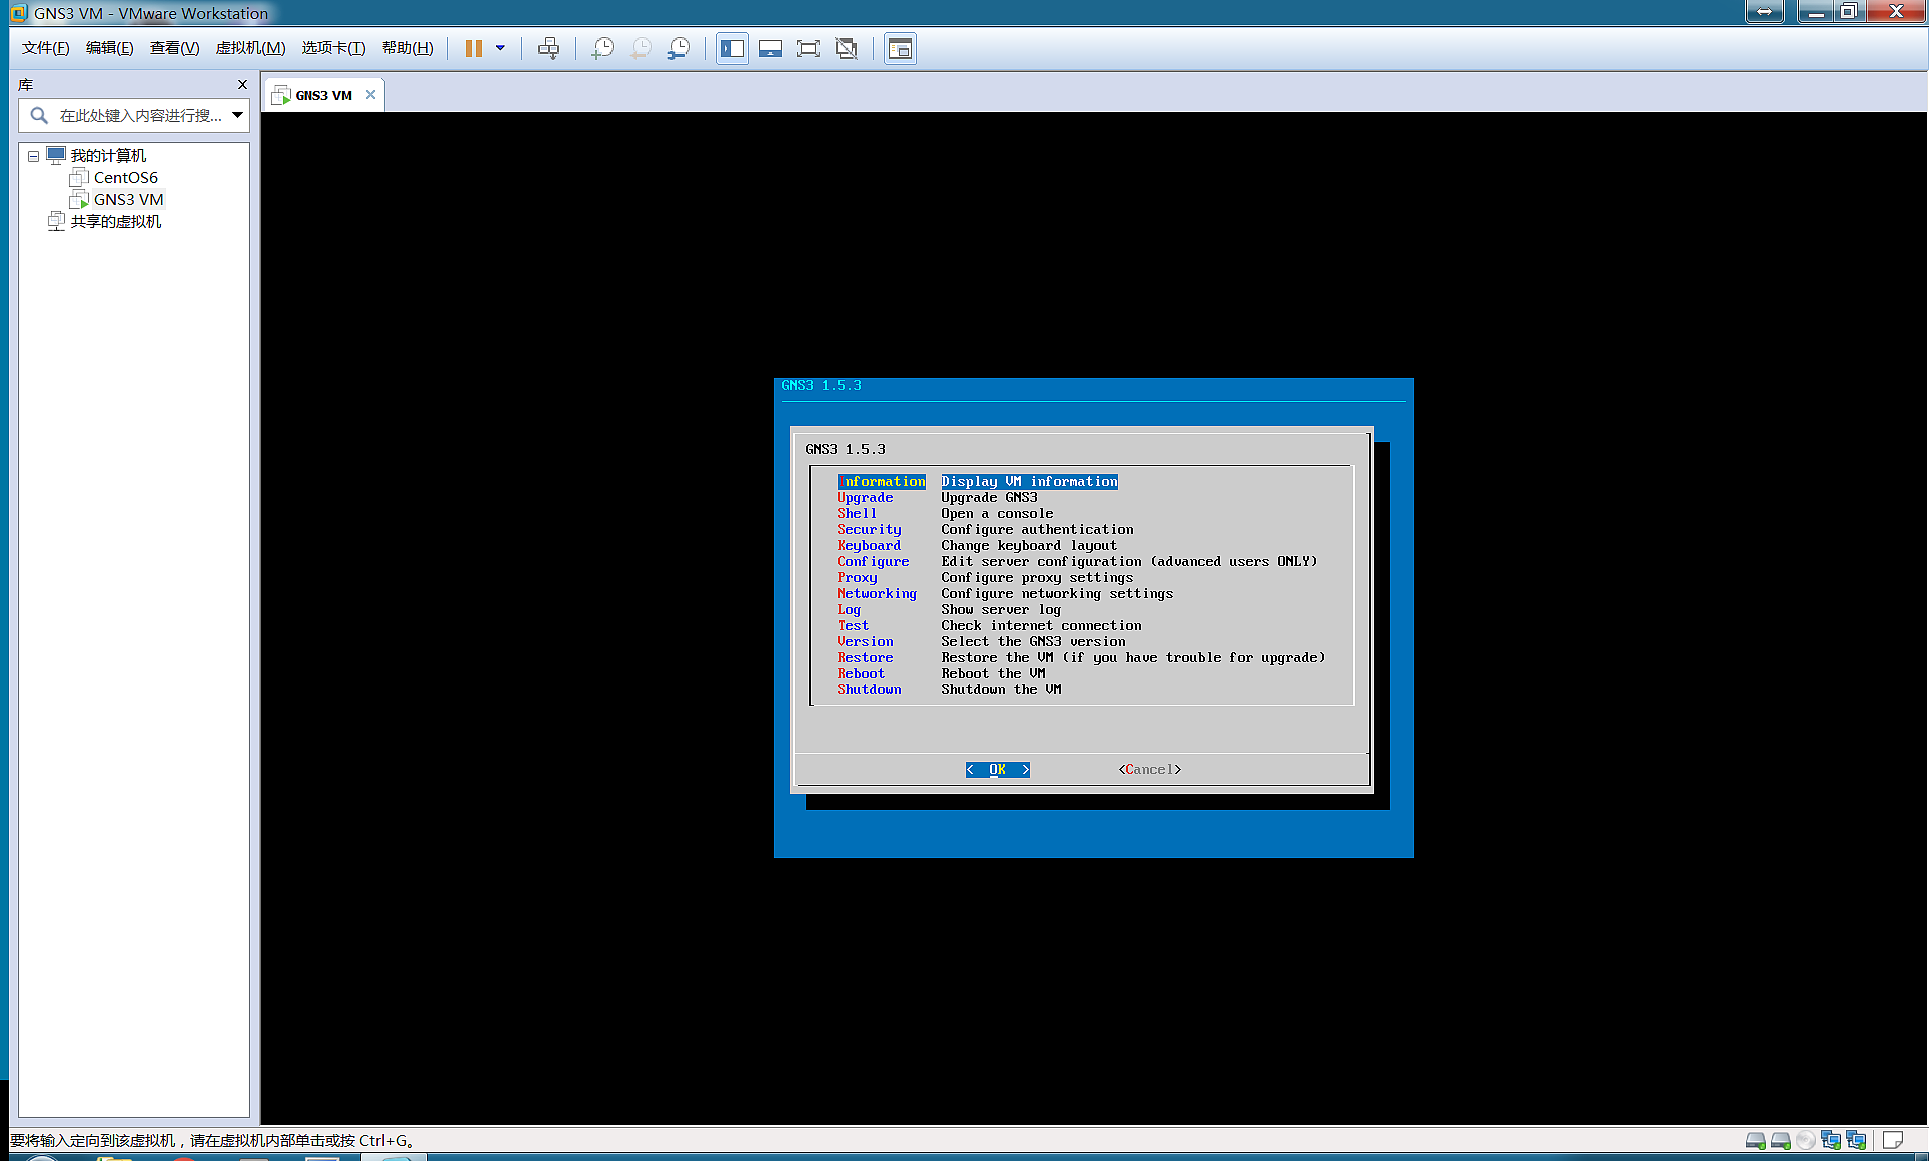Open the snapshot manager wrench-clock icon
Screen dimensions: 1929x1161
click(679, 48)
